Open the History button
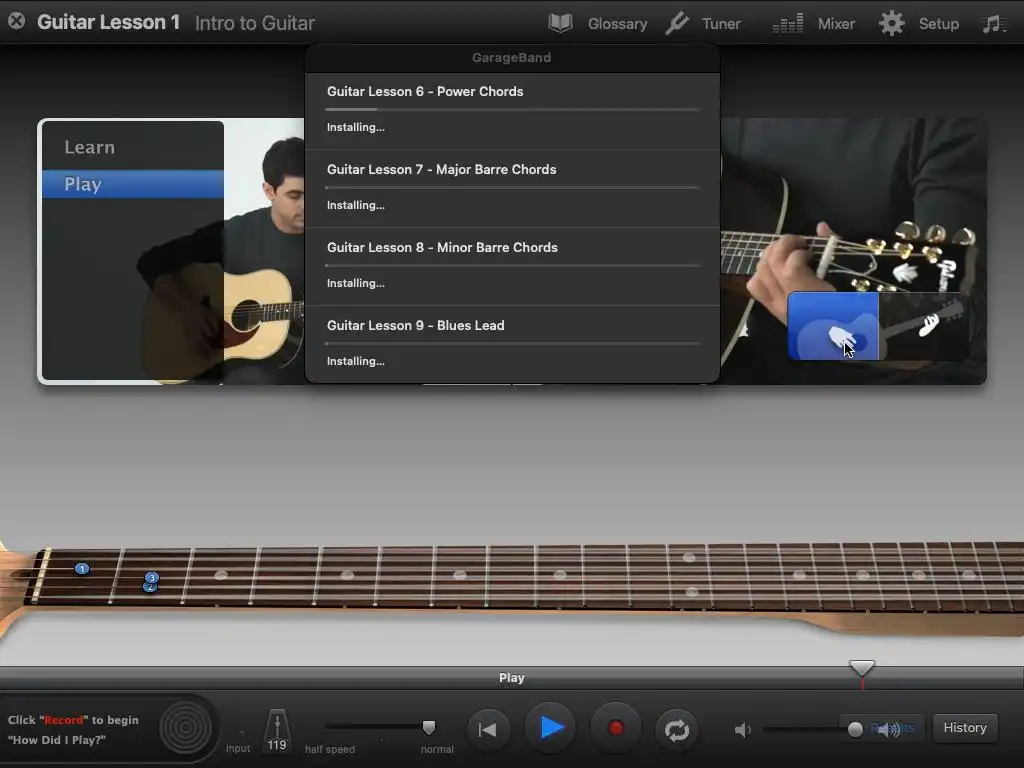This screenshot has height=768, width=1024. tap(965, 728)
